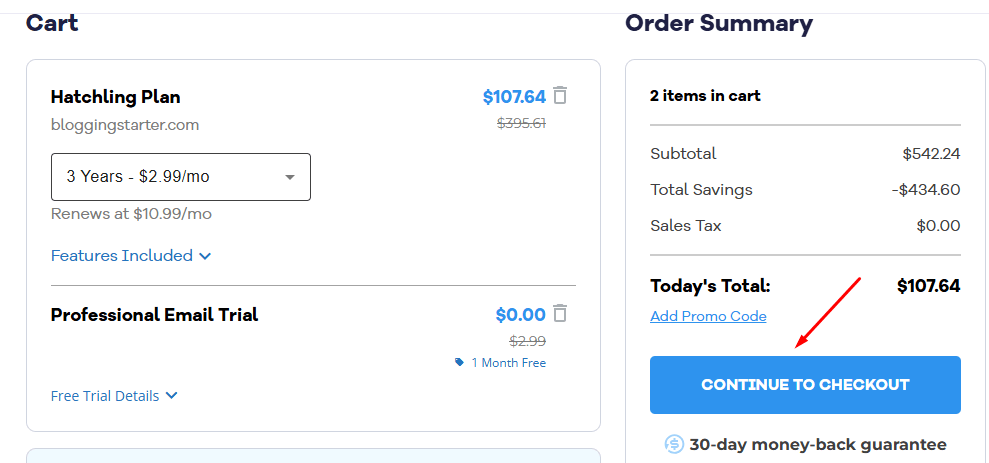Select the Hatchling Plan title
Viewport: 989px width, 463px height.
tap(115, 97)
